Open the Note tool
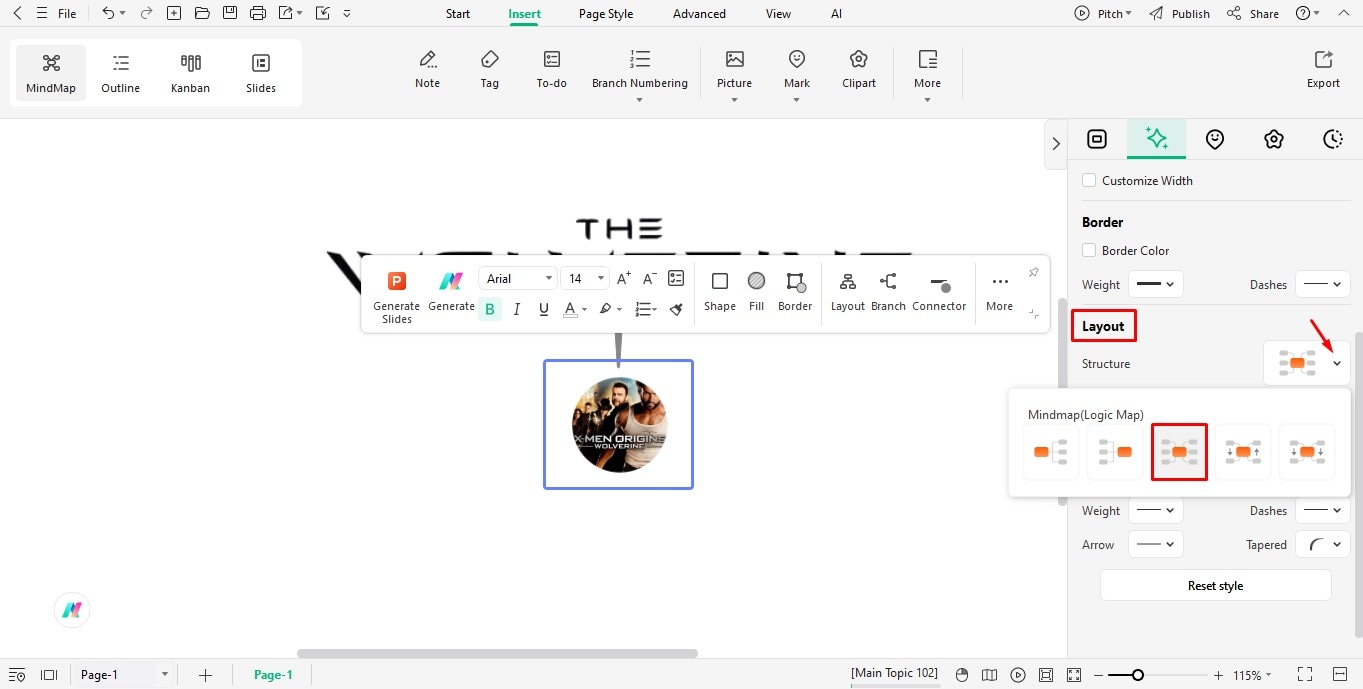Screen dimensions: 1363x689 [x=428, y=69]
